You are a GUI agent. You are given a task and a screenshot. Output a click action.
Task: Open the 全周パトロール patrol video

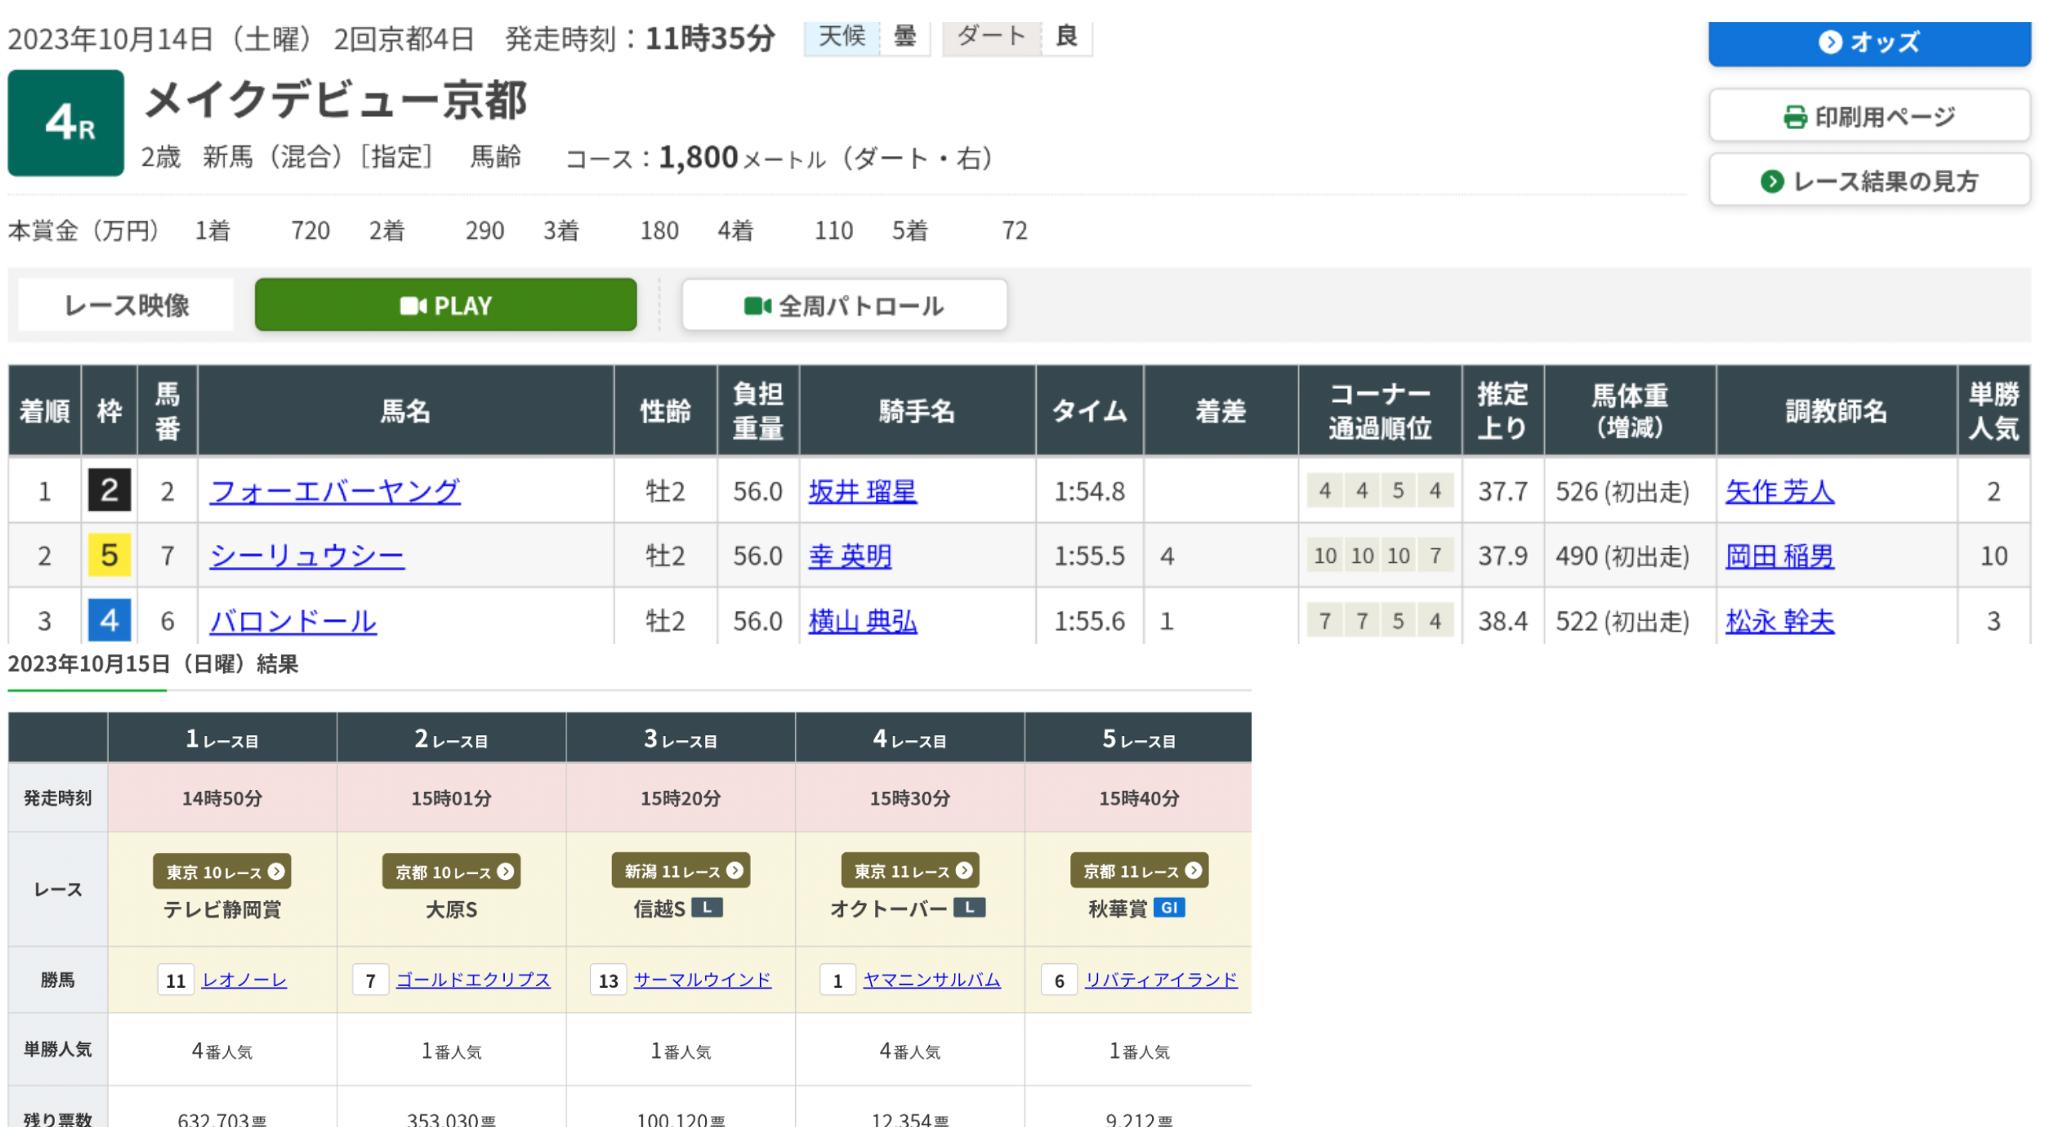point(844,305)
